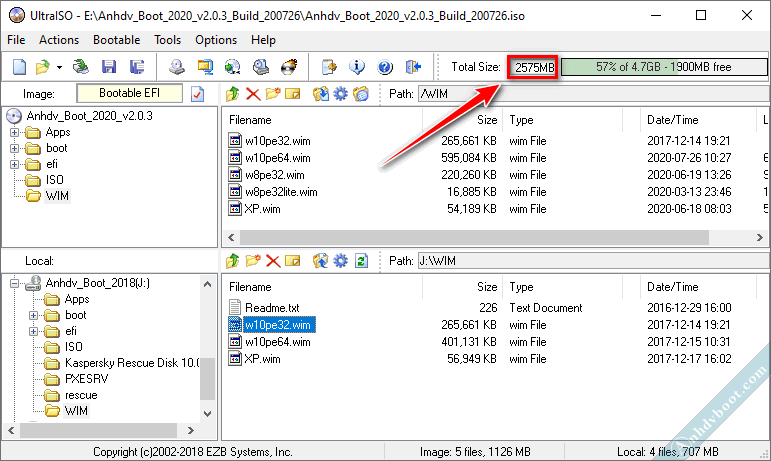Expand the Apps folder in image tree

pyautogui.click(x=14, y=132)
